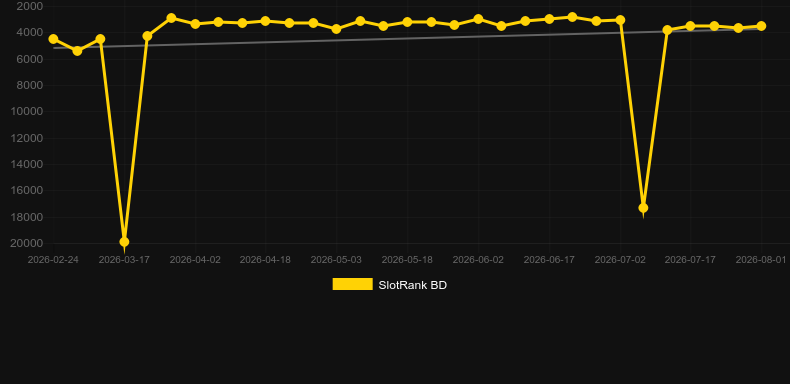Click the yellow SlotRank BD legend swatch
Image resolution: width=790 pixels, height=384 pixels.
tap(353, 284)
